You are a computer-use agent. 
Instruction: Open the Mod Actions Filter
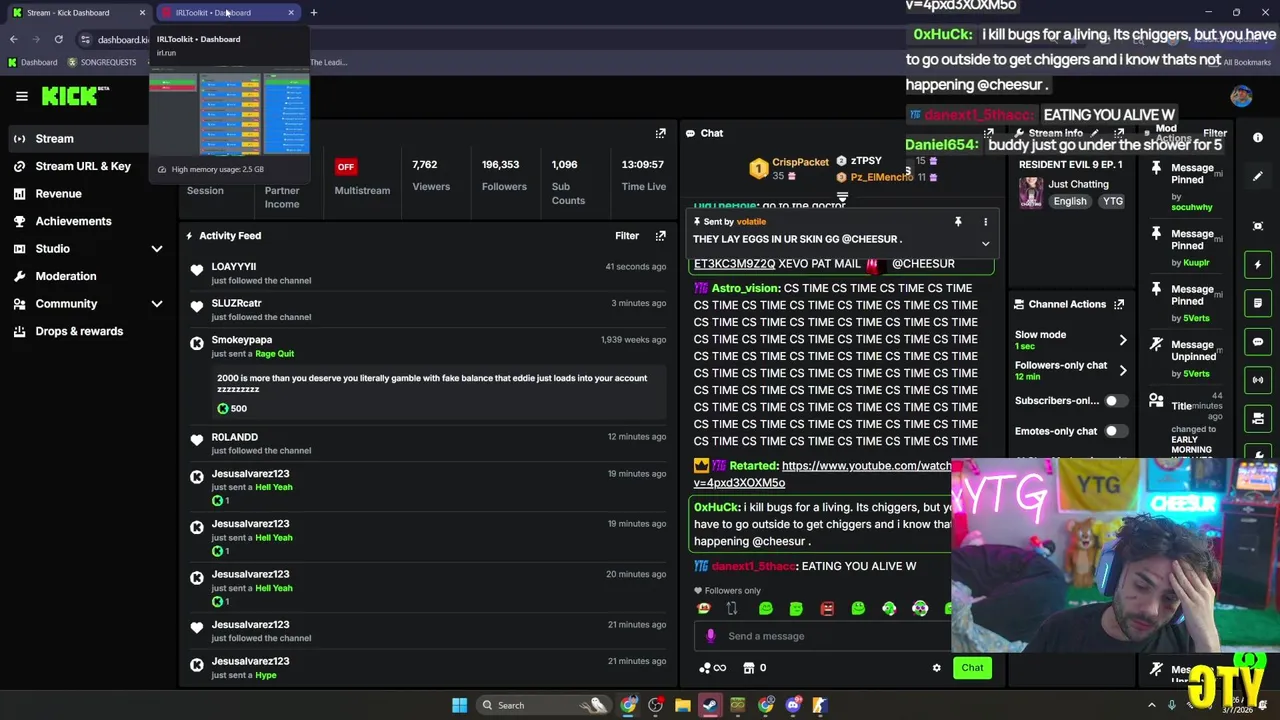[x=1215, y=133]
